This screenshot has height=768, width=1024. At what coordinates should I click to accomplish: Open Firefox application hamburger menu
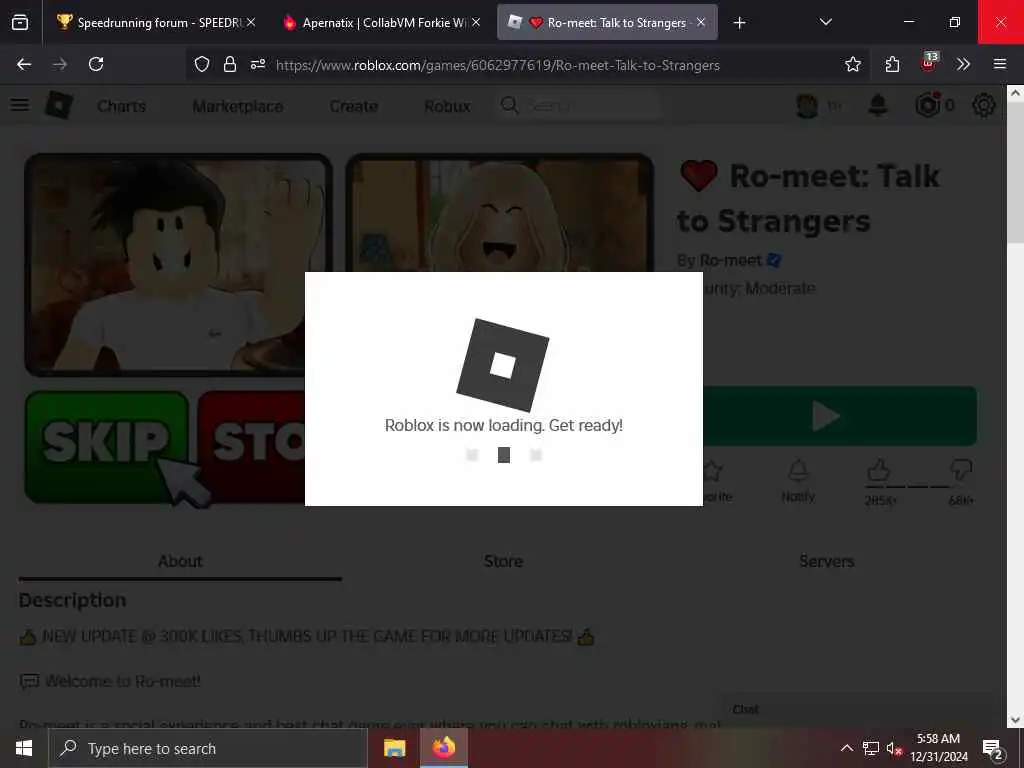[x=1000, y=64]
